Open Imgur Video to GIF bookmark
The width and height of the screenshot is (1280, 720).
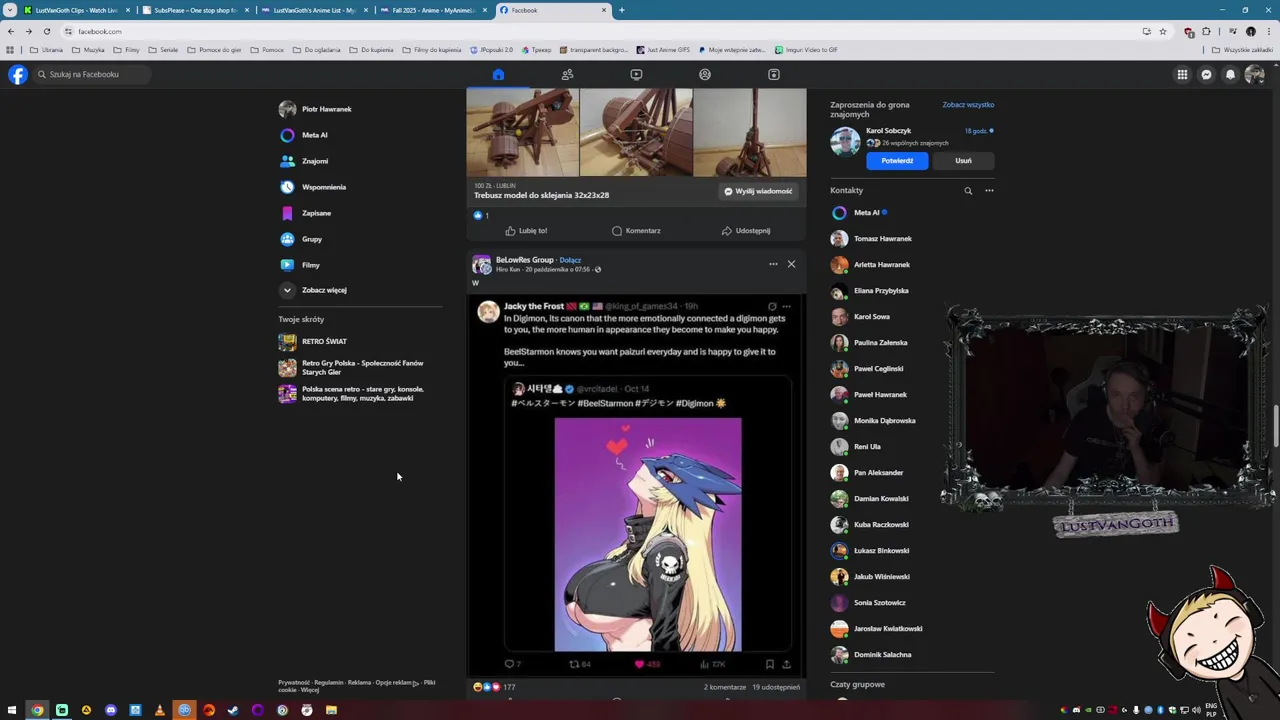pyautogui.click(x=806, y=50)
